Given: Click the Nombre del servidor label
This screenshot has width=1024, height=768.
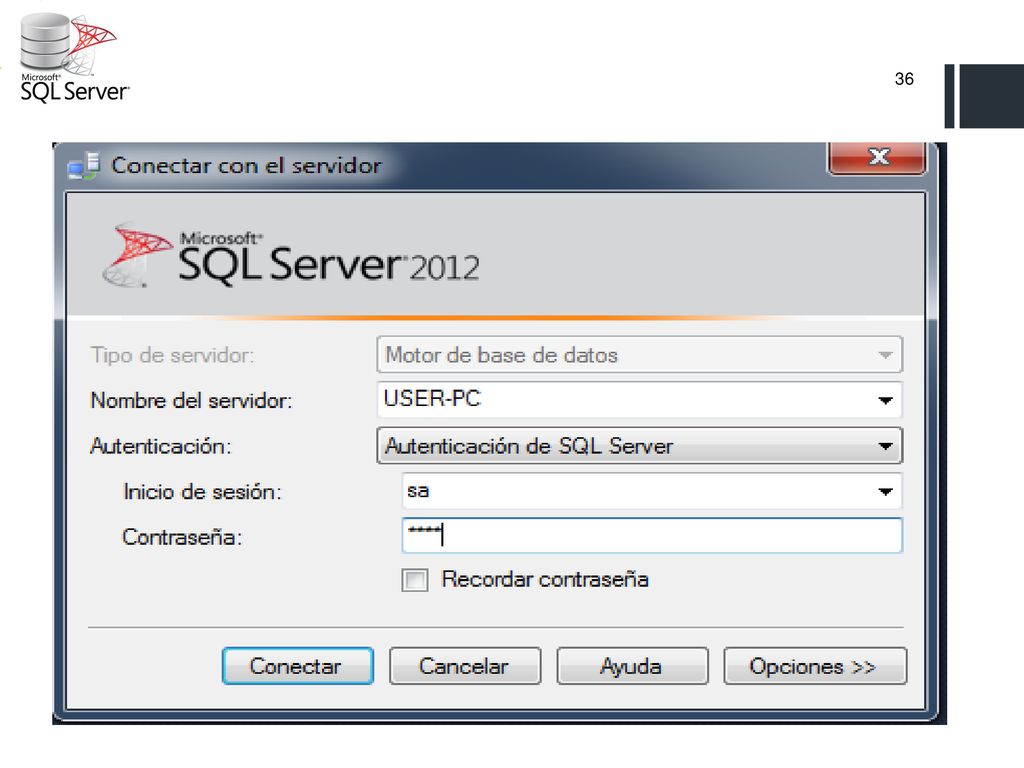Looking at the screenshot, I should (x=191, y=400).
